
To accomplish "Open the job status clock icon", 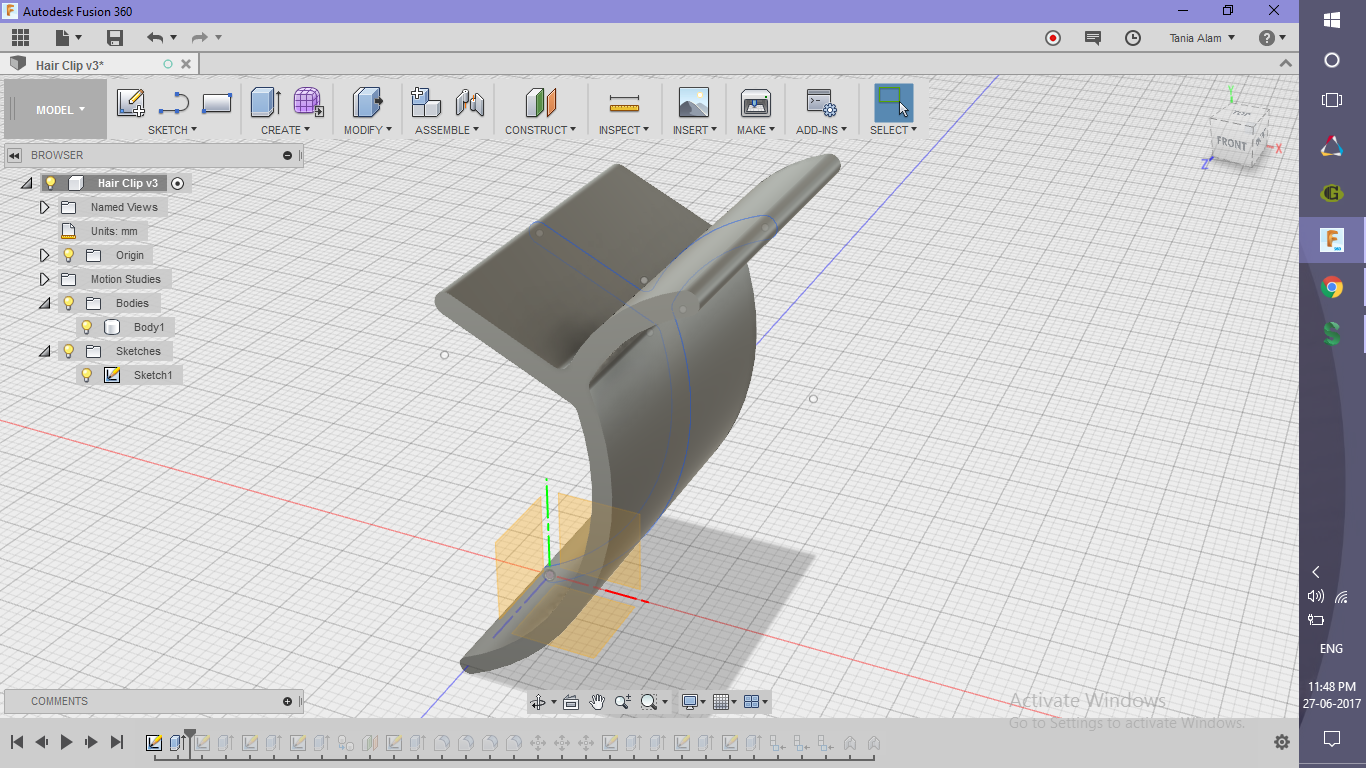I will 1133,38.
